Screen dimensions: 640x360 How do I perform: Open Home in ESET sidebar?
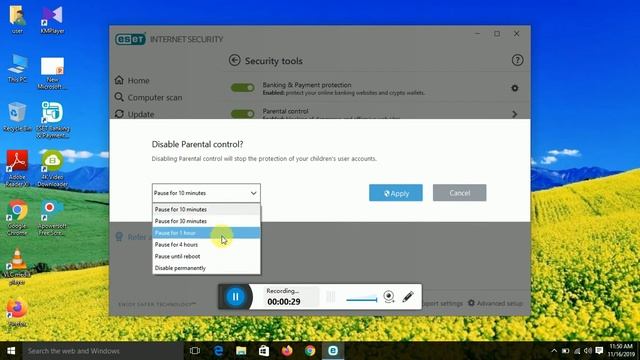tap(132, 80)
